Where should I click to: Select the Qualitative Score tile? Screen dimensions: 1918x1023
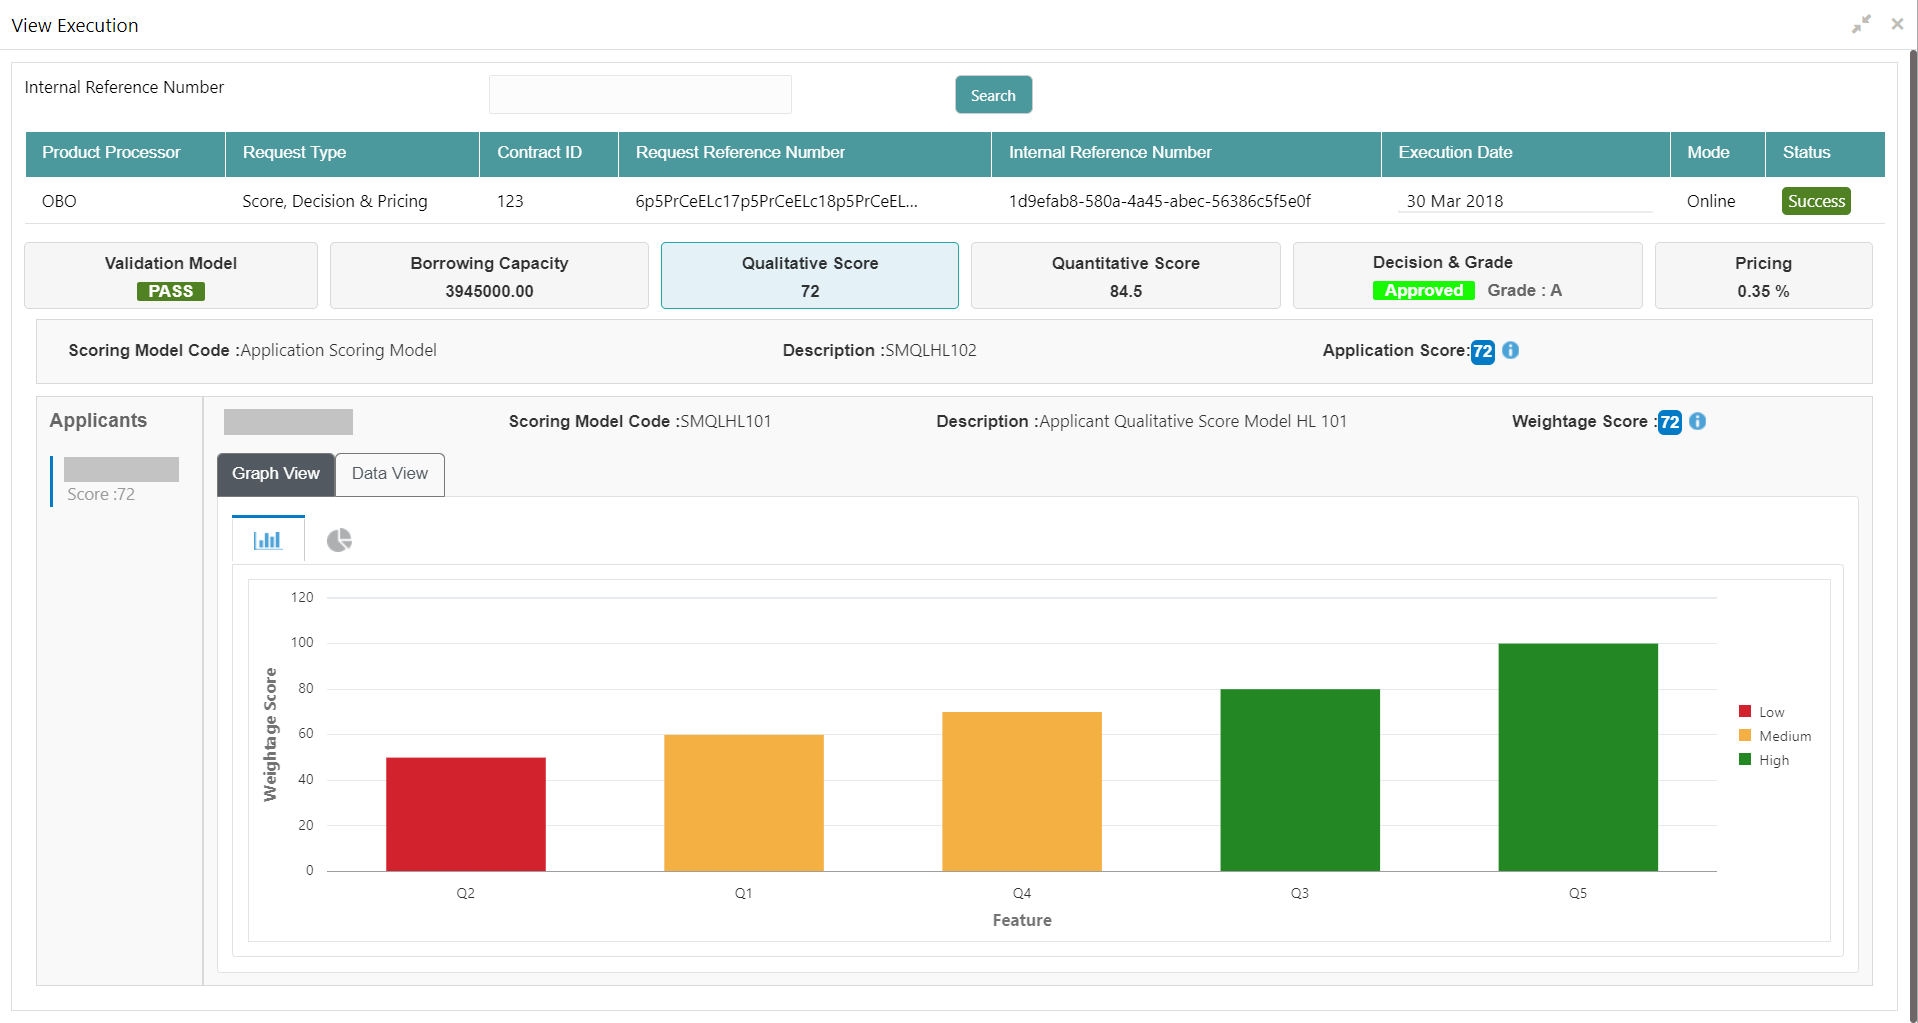pos(810,276)
